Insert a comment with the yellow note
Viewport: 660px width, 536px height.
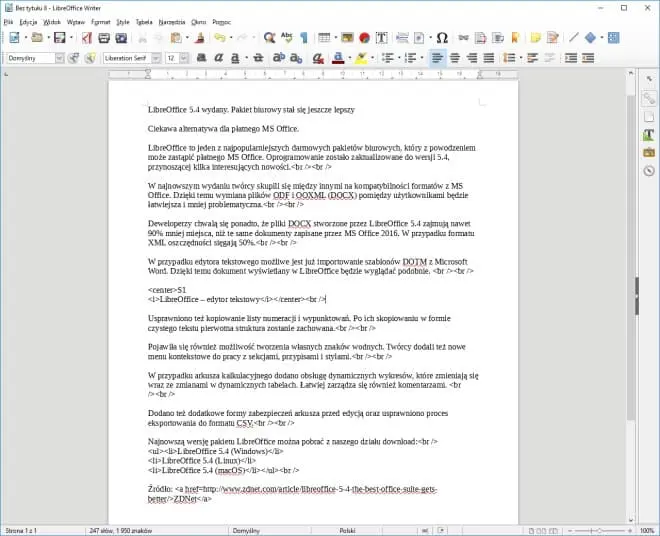pyautogui.click(x=535, y=38)
